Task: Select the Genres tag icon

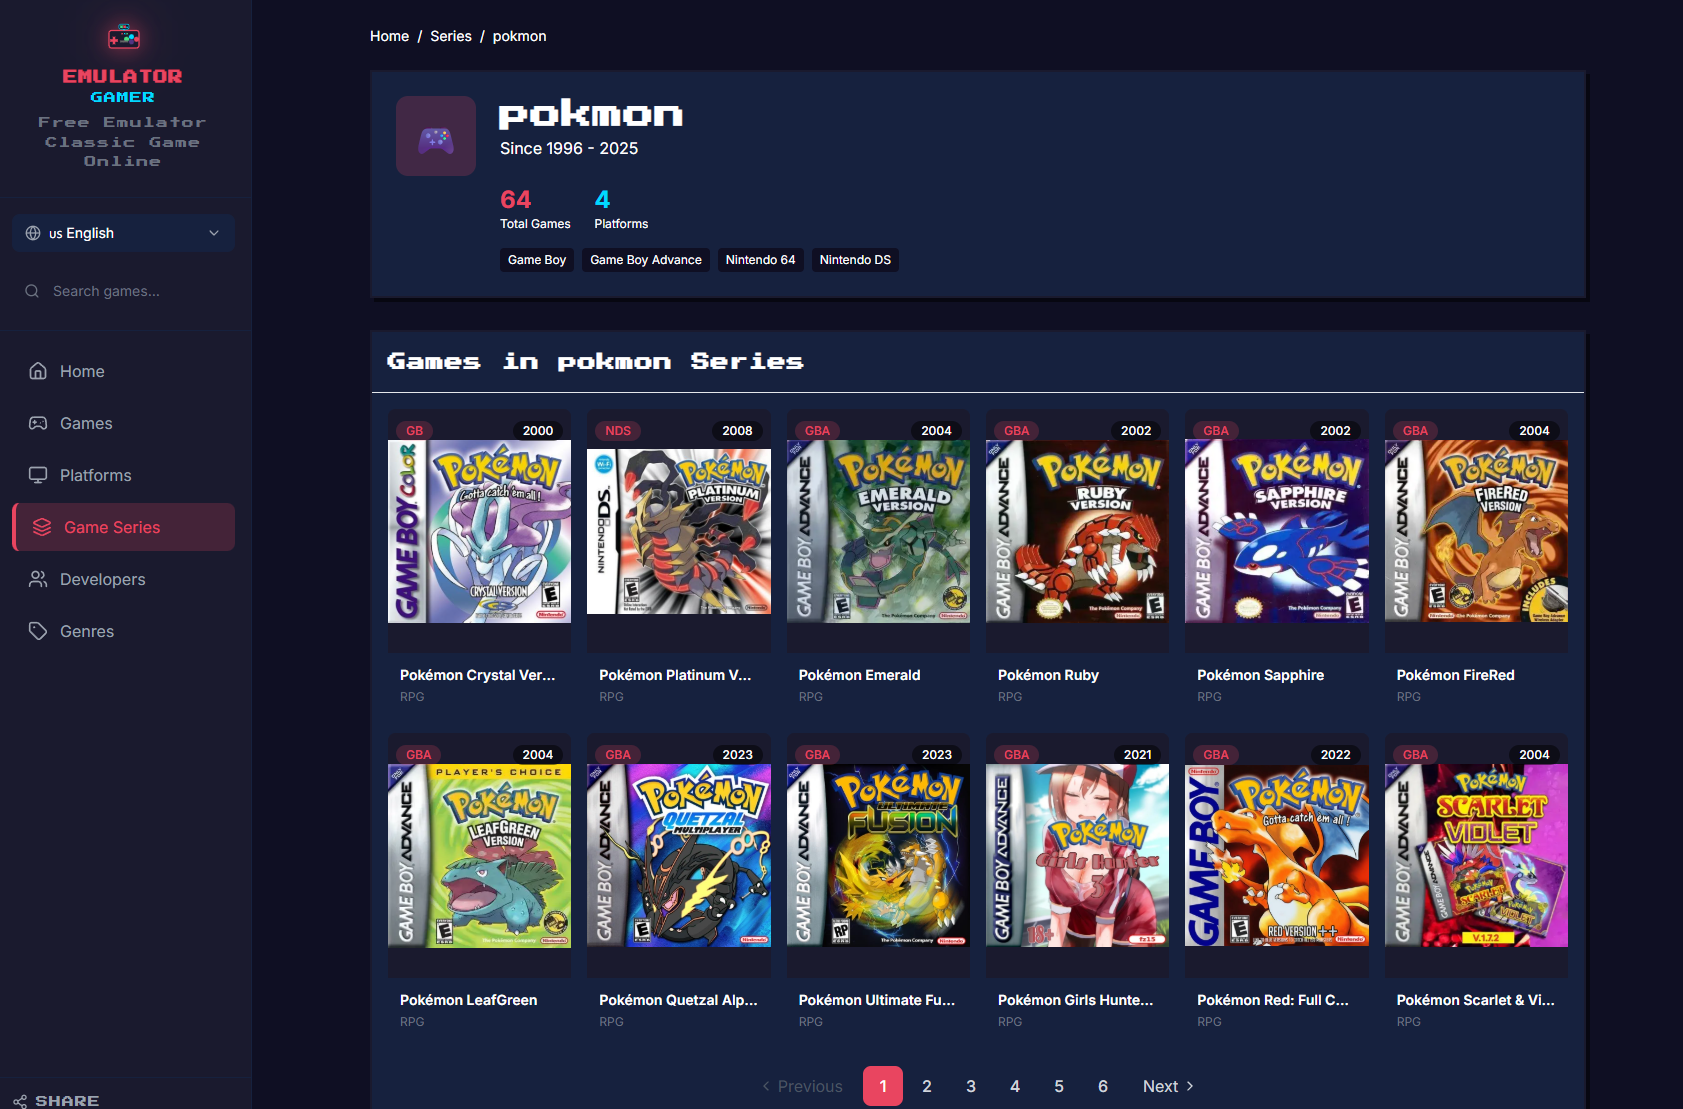Action: click(37, 631)
